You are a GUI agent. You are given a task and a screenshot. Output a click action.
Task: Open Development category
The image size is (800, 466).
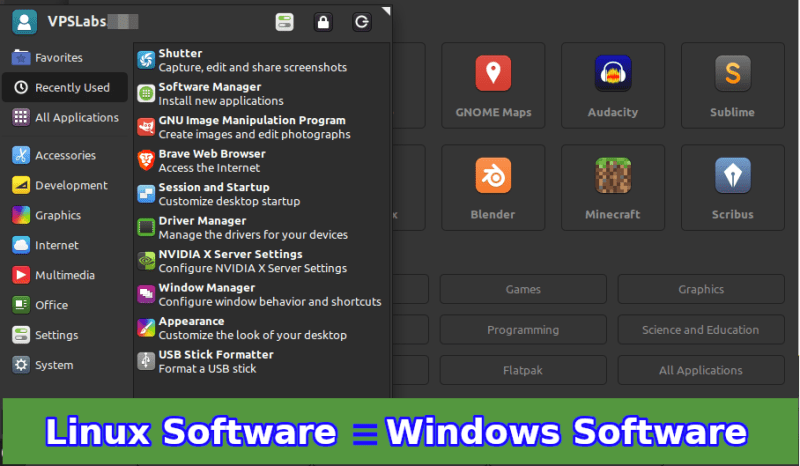pyautogui.click(x=65, y=185)
